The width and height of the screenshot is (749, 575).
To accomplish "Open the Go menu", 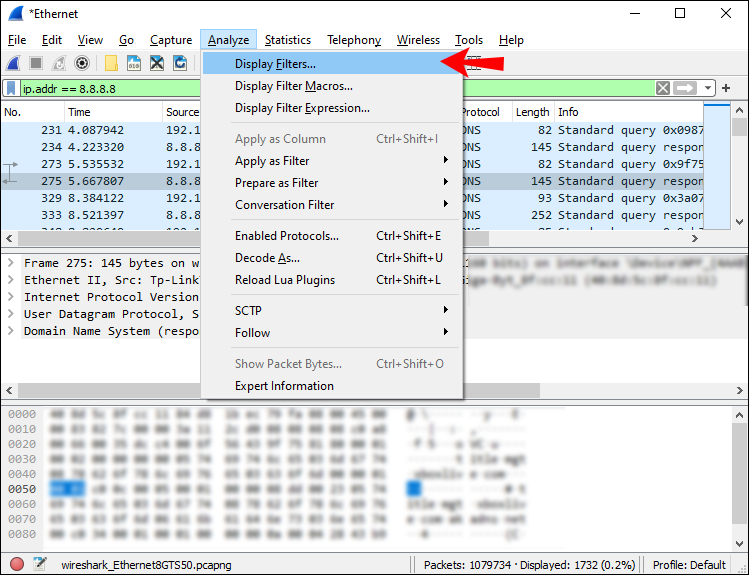I will (x=126, y=40).
